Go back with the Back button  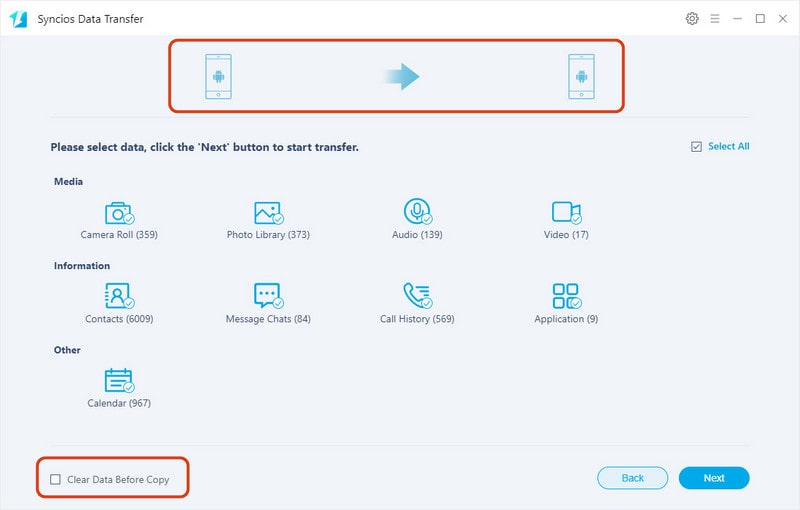(x=632, y=478)
